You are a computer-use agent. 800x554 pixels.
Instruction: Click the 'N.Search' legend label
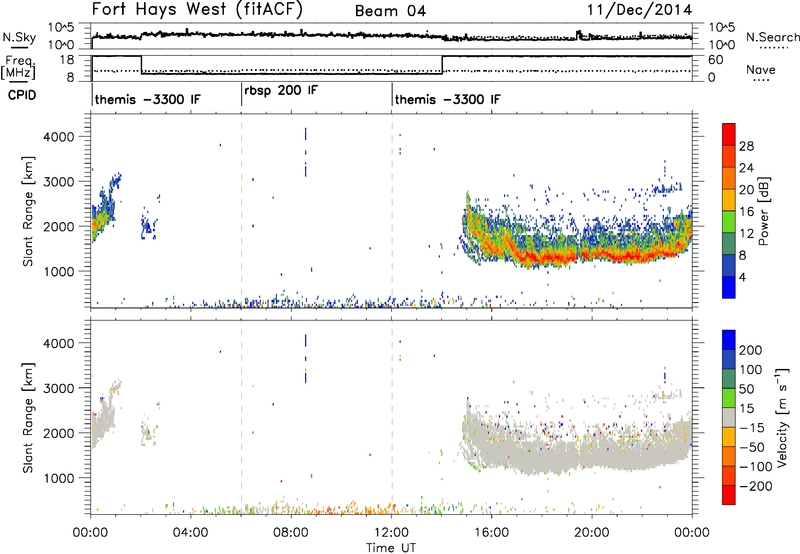click(x=772, y=37)
